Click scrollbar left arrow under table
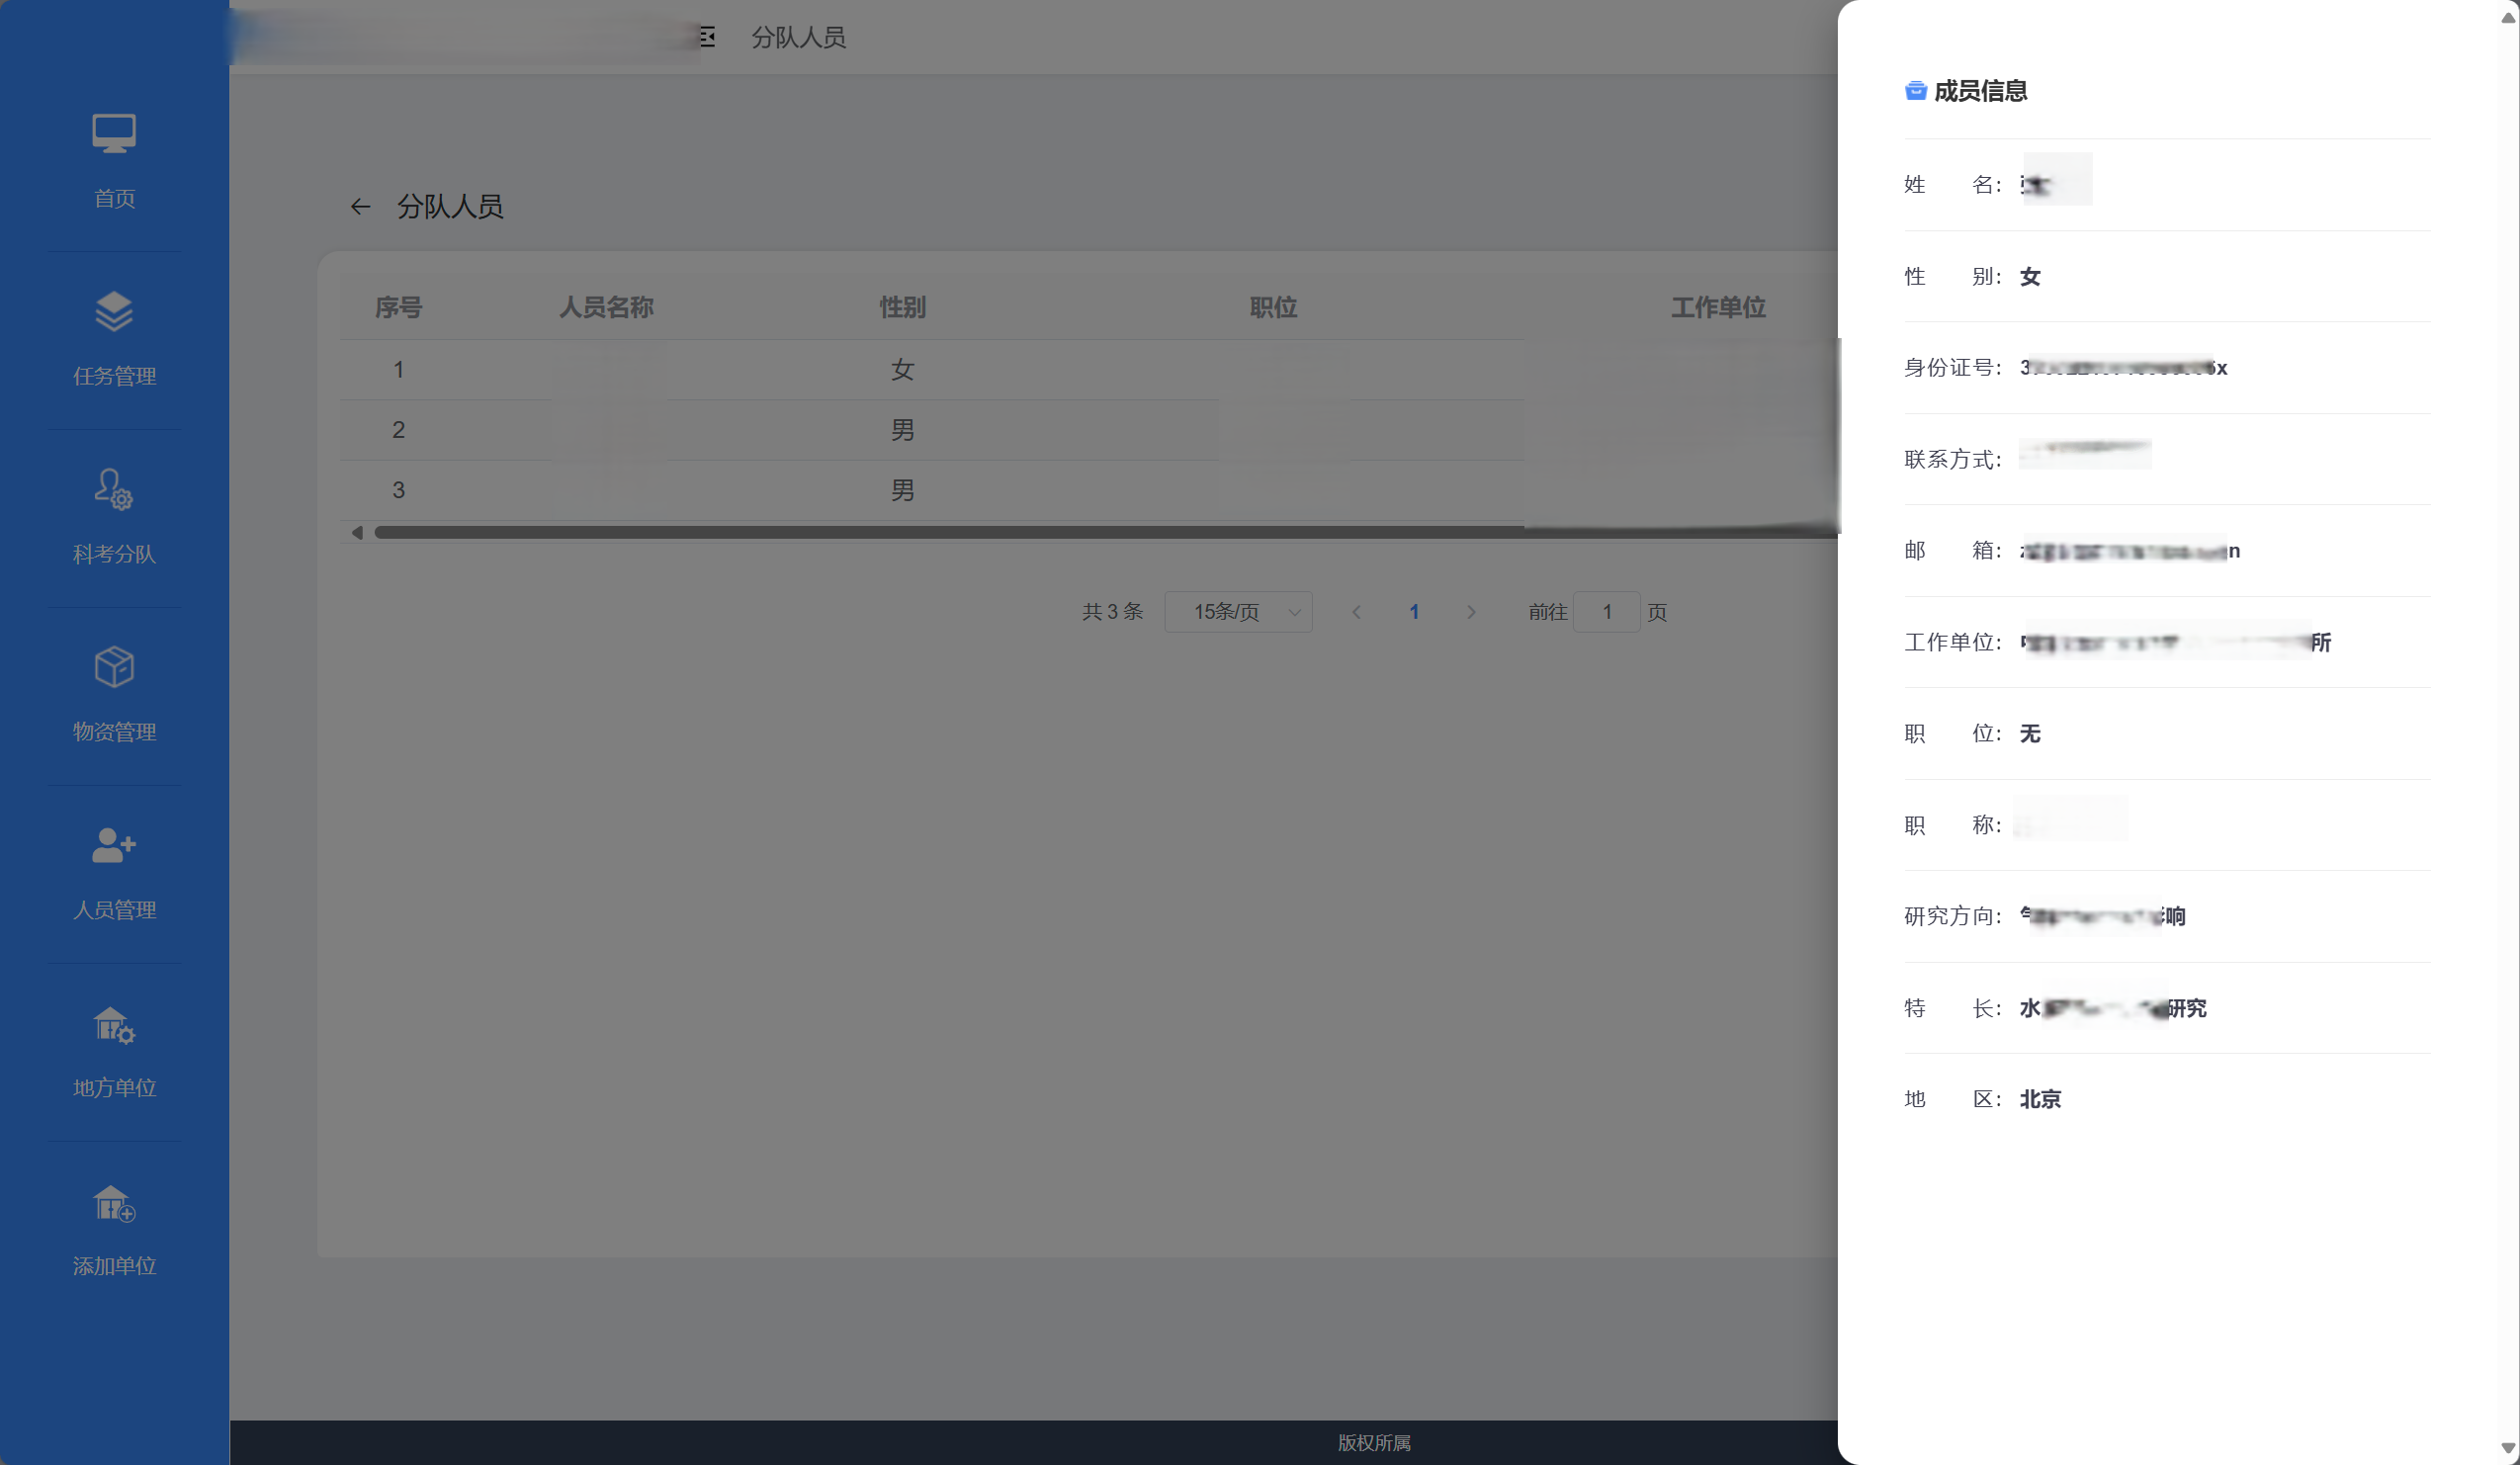 coord(357,533)
